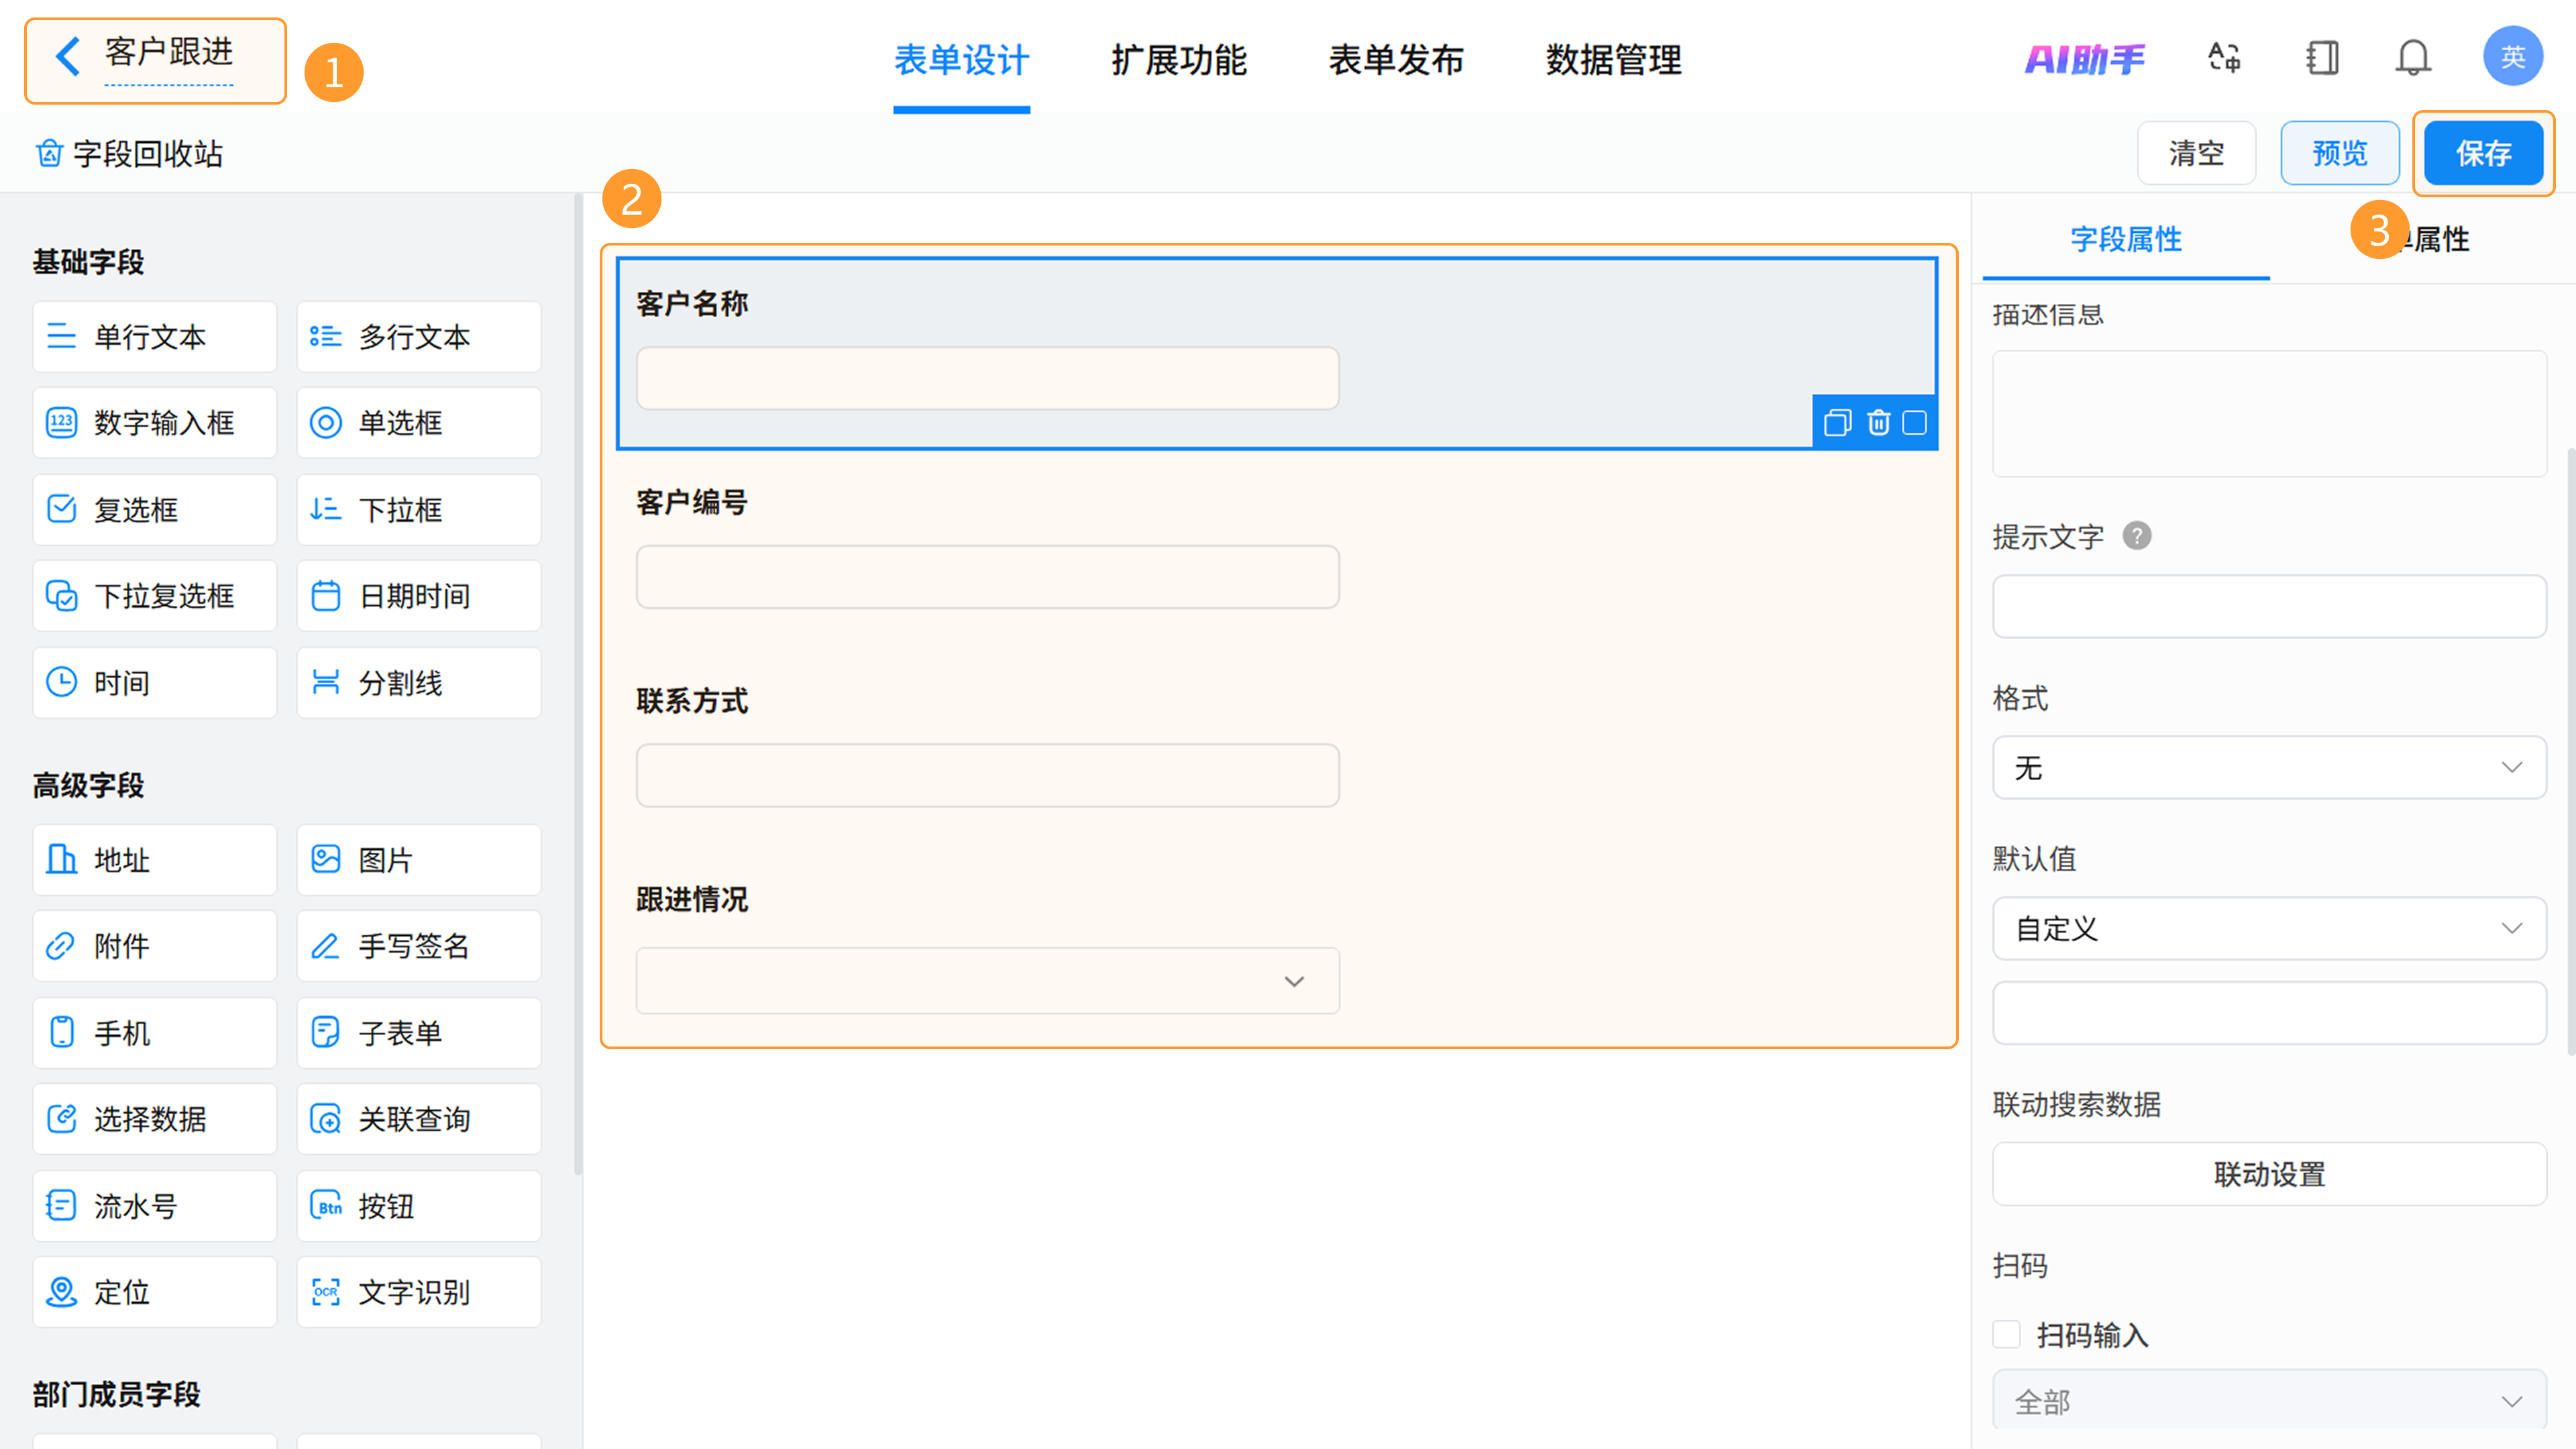Click the 提示文字 input box
2576x1449 pixels.
(2269, 606)
